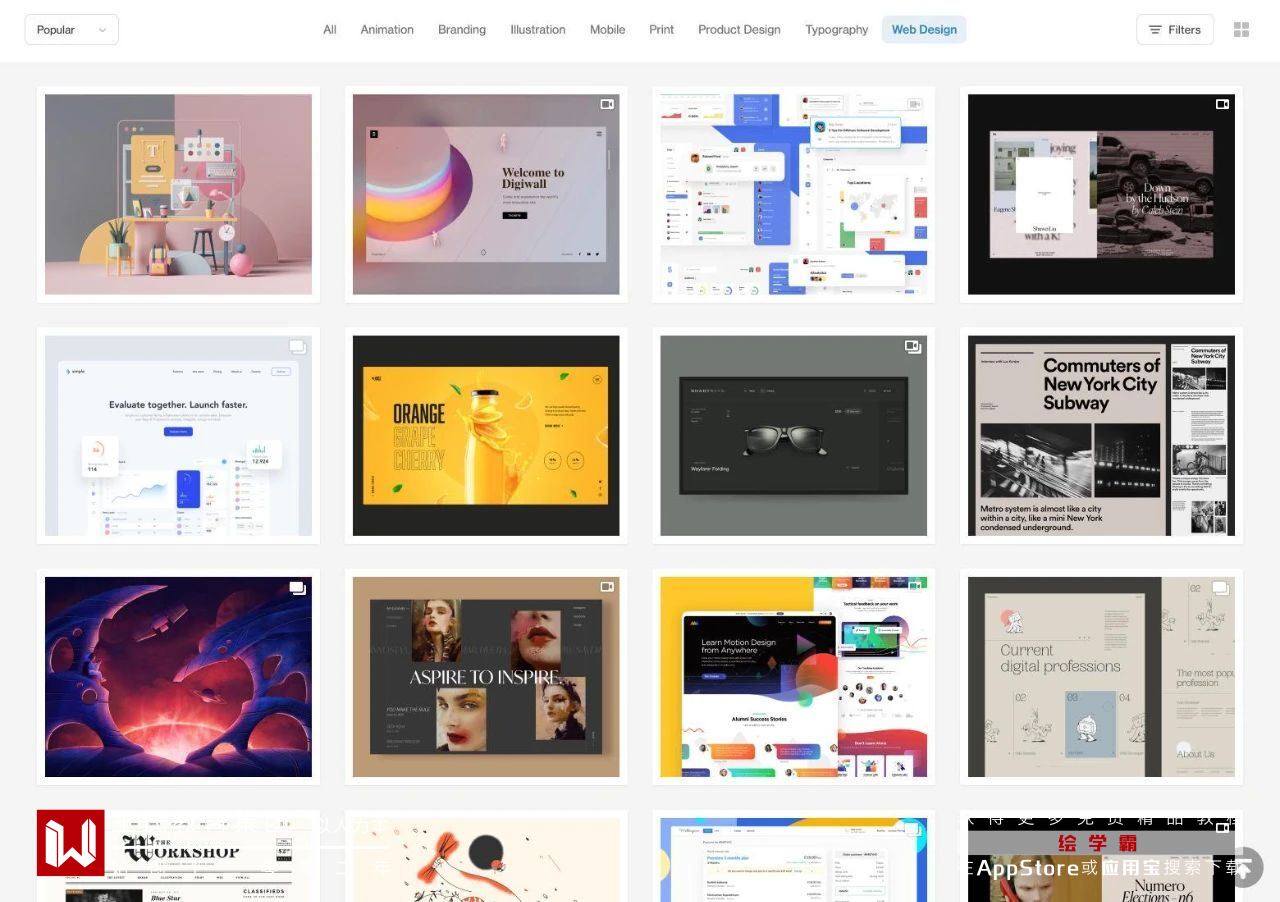The image size is (1280, 902).
Task: Open the dark sunglasses product shot
Action: pos(794,436)
